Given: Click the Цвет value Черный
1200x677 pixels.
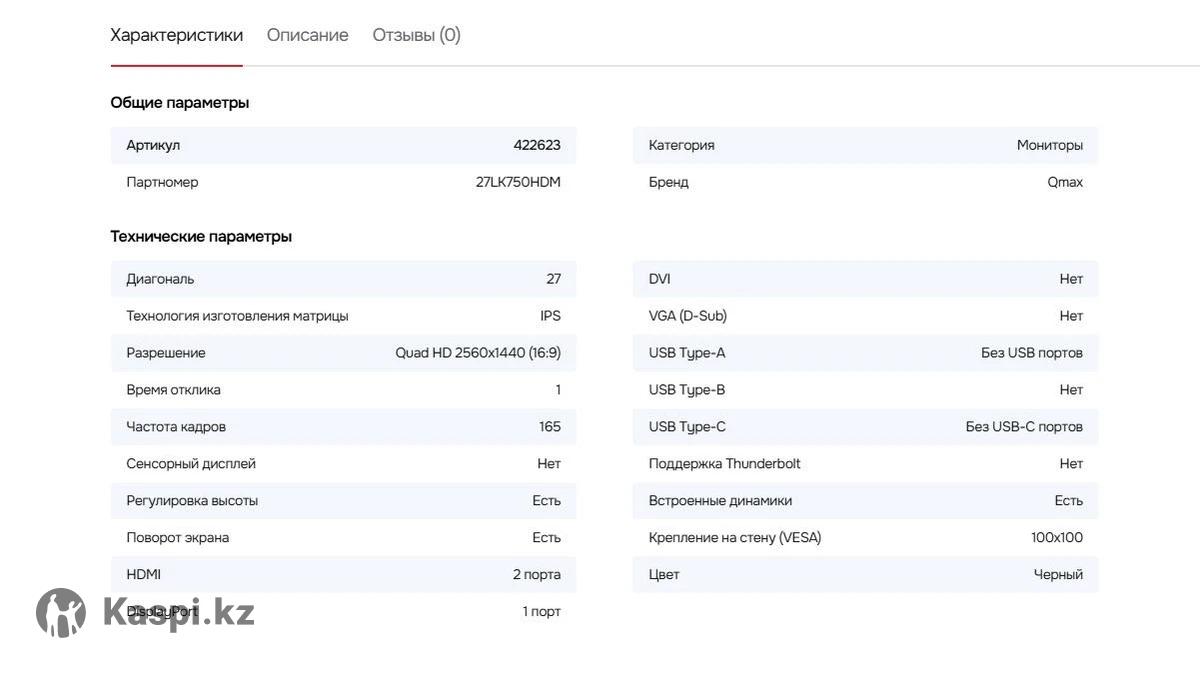Looking at the screenshot, I should click(1058, 575).
